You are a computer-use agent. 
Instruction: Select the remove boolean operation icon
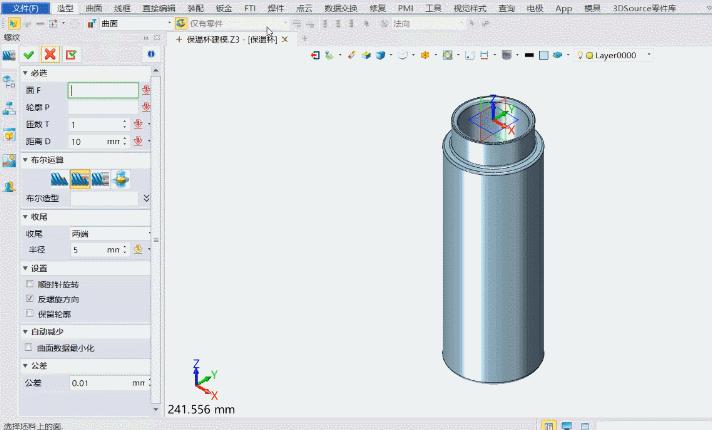click(x=100, y=179)
